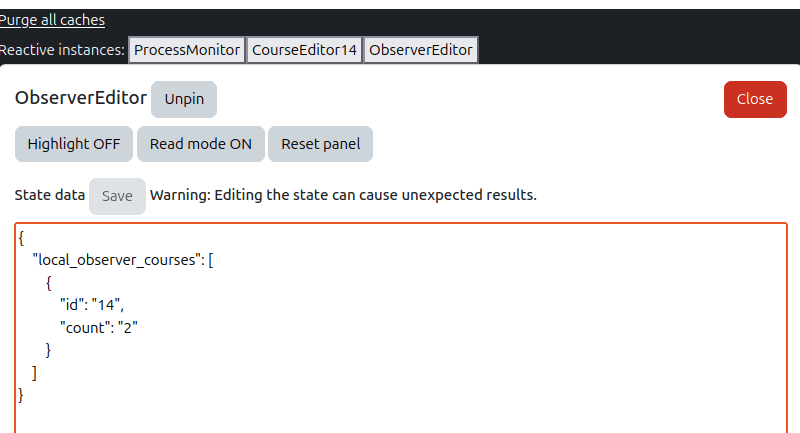This screenshot has width=800, height=433.
Task: Click the closing square bracket in the JSON
Action: point(35,372)
